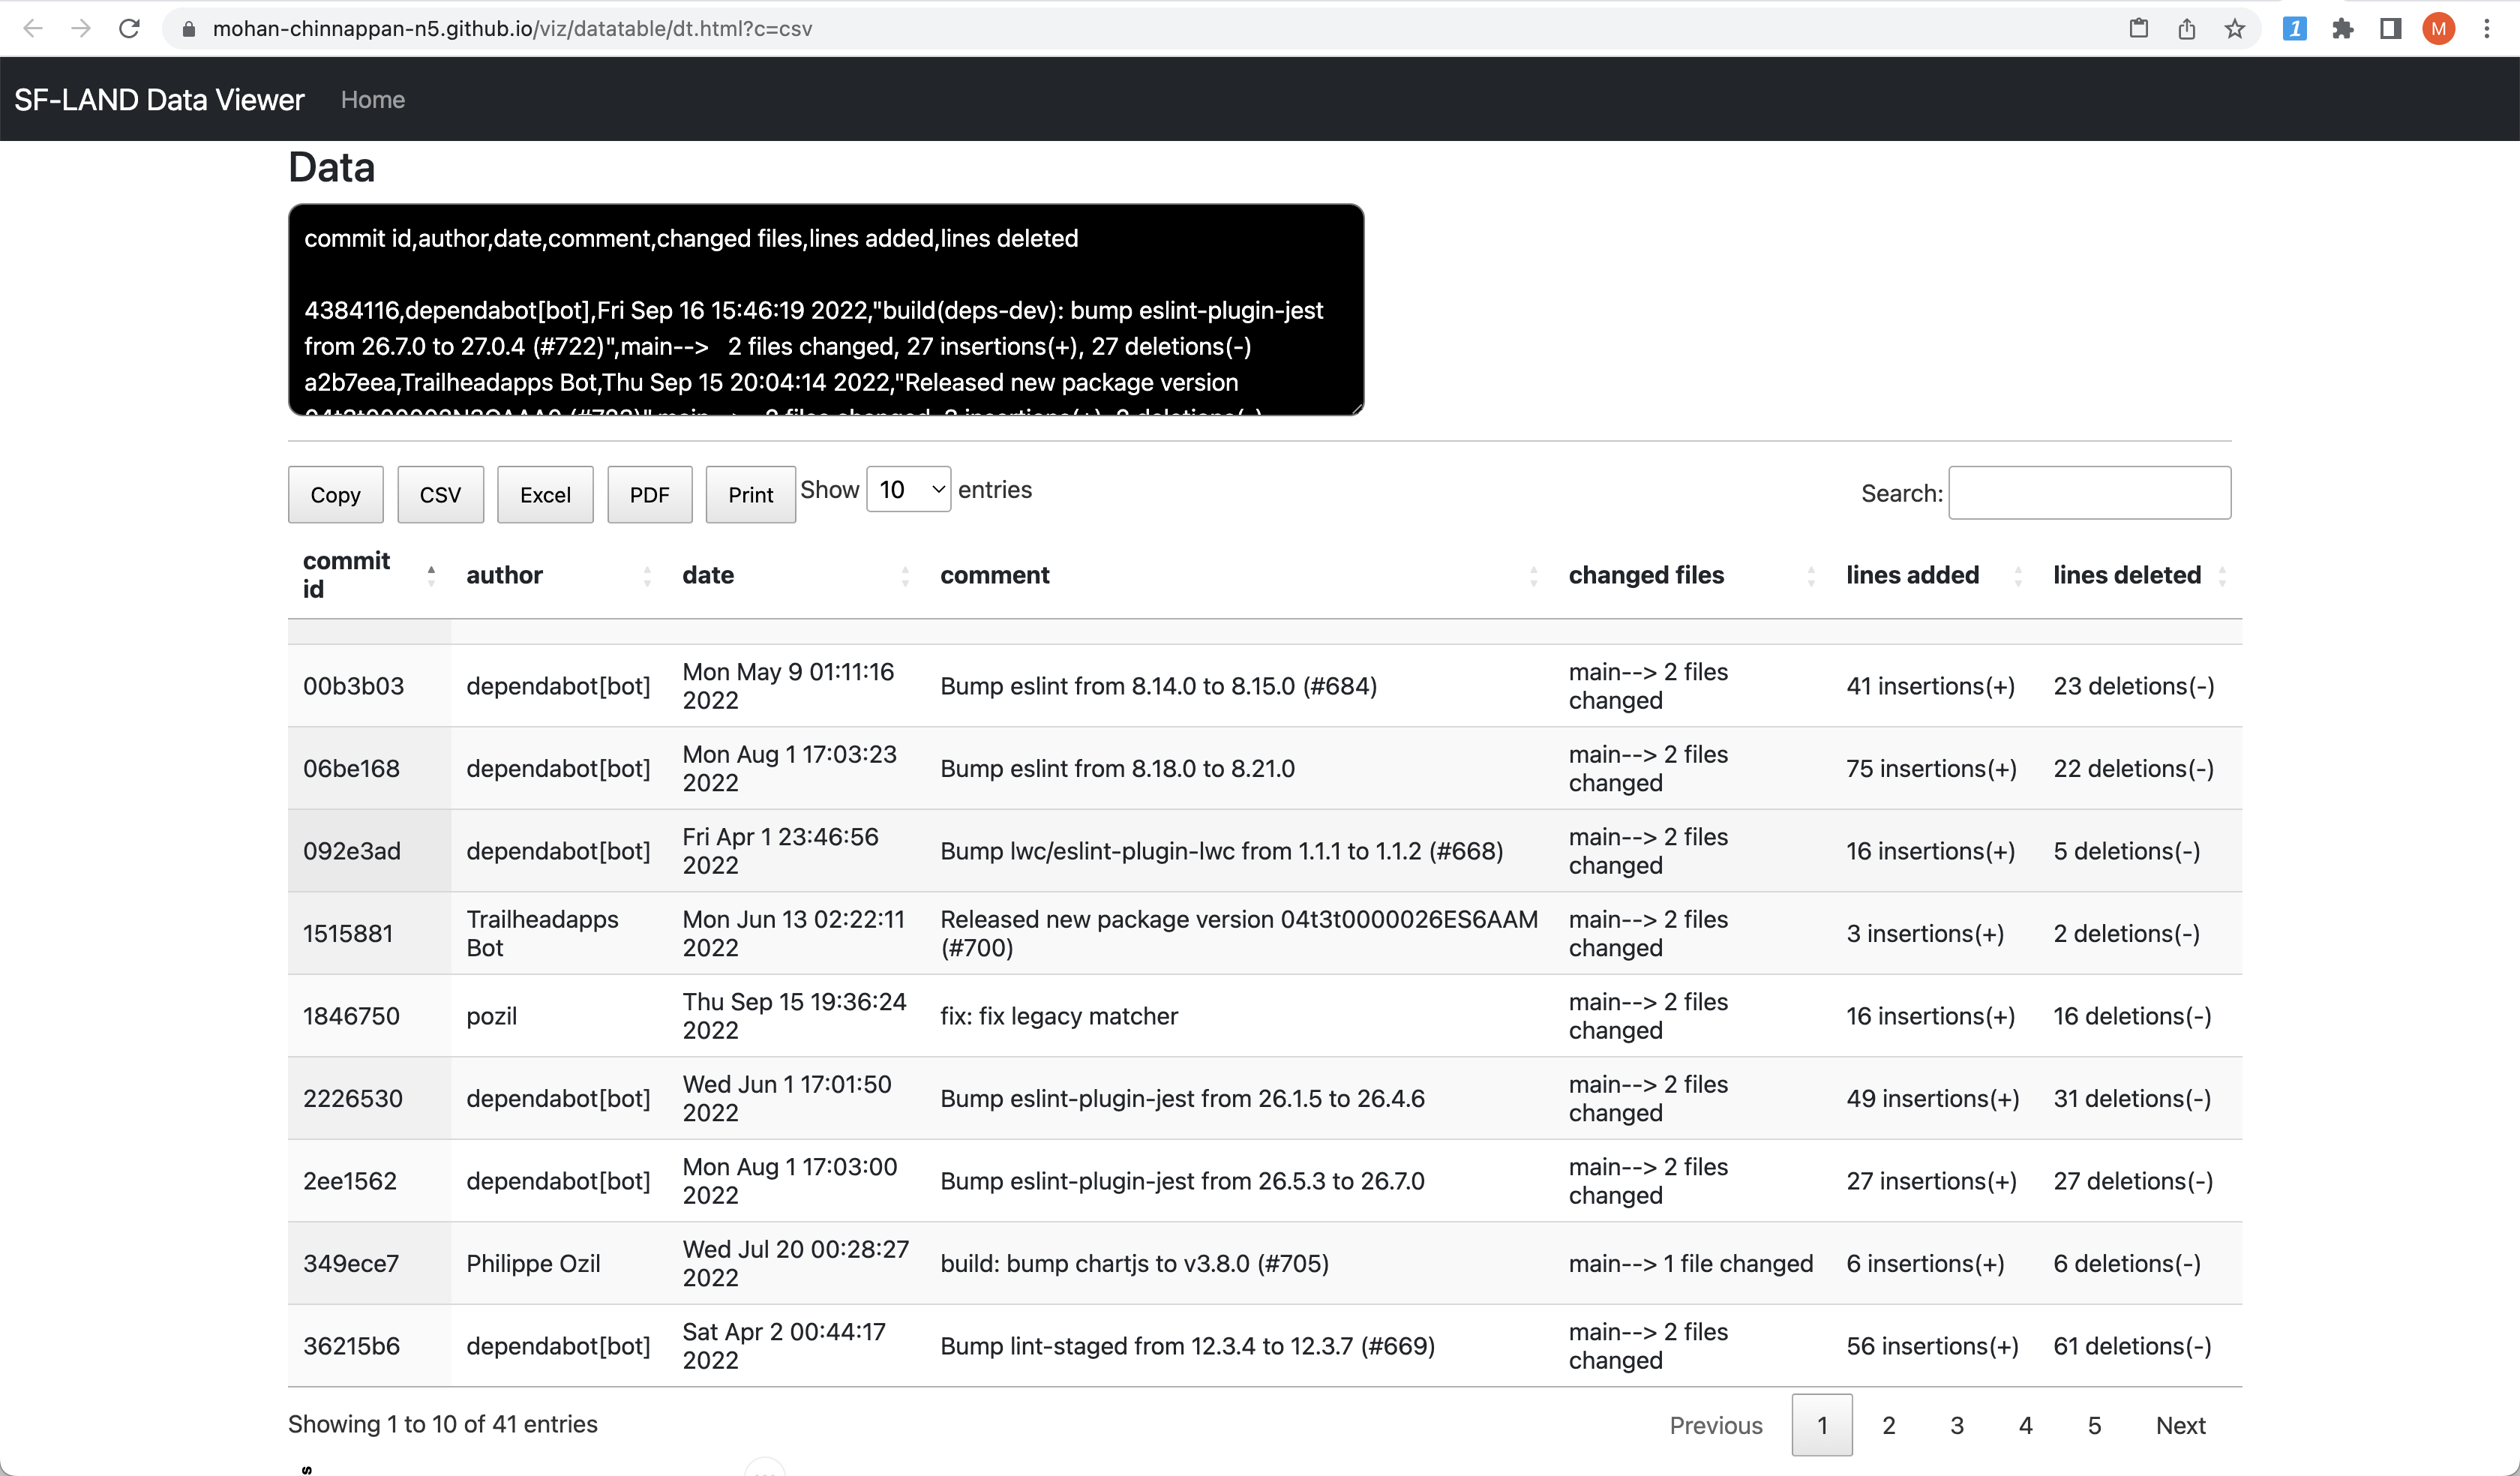Click the padlock site info icon
This screenshot has width=2520, height=1476.
(188, 29)
